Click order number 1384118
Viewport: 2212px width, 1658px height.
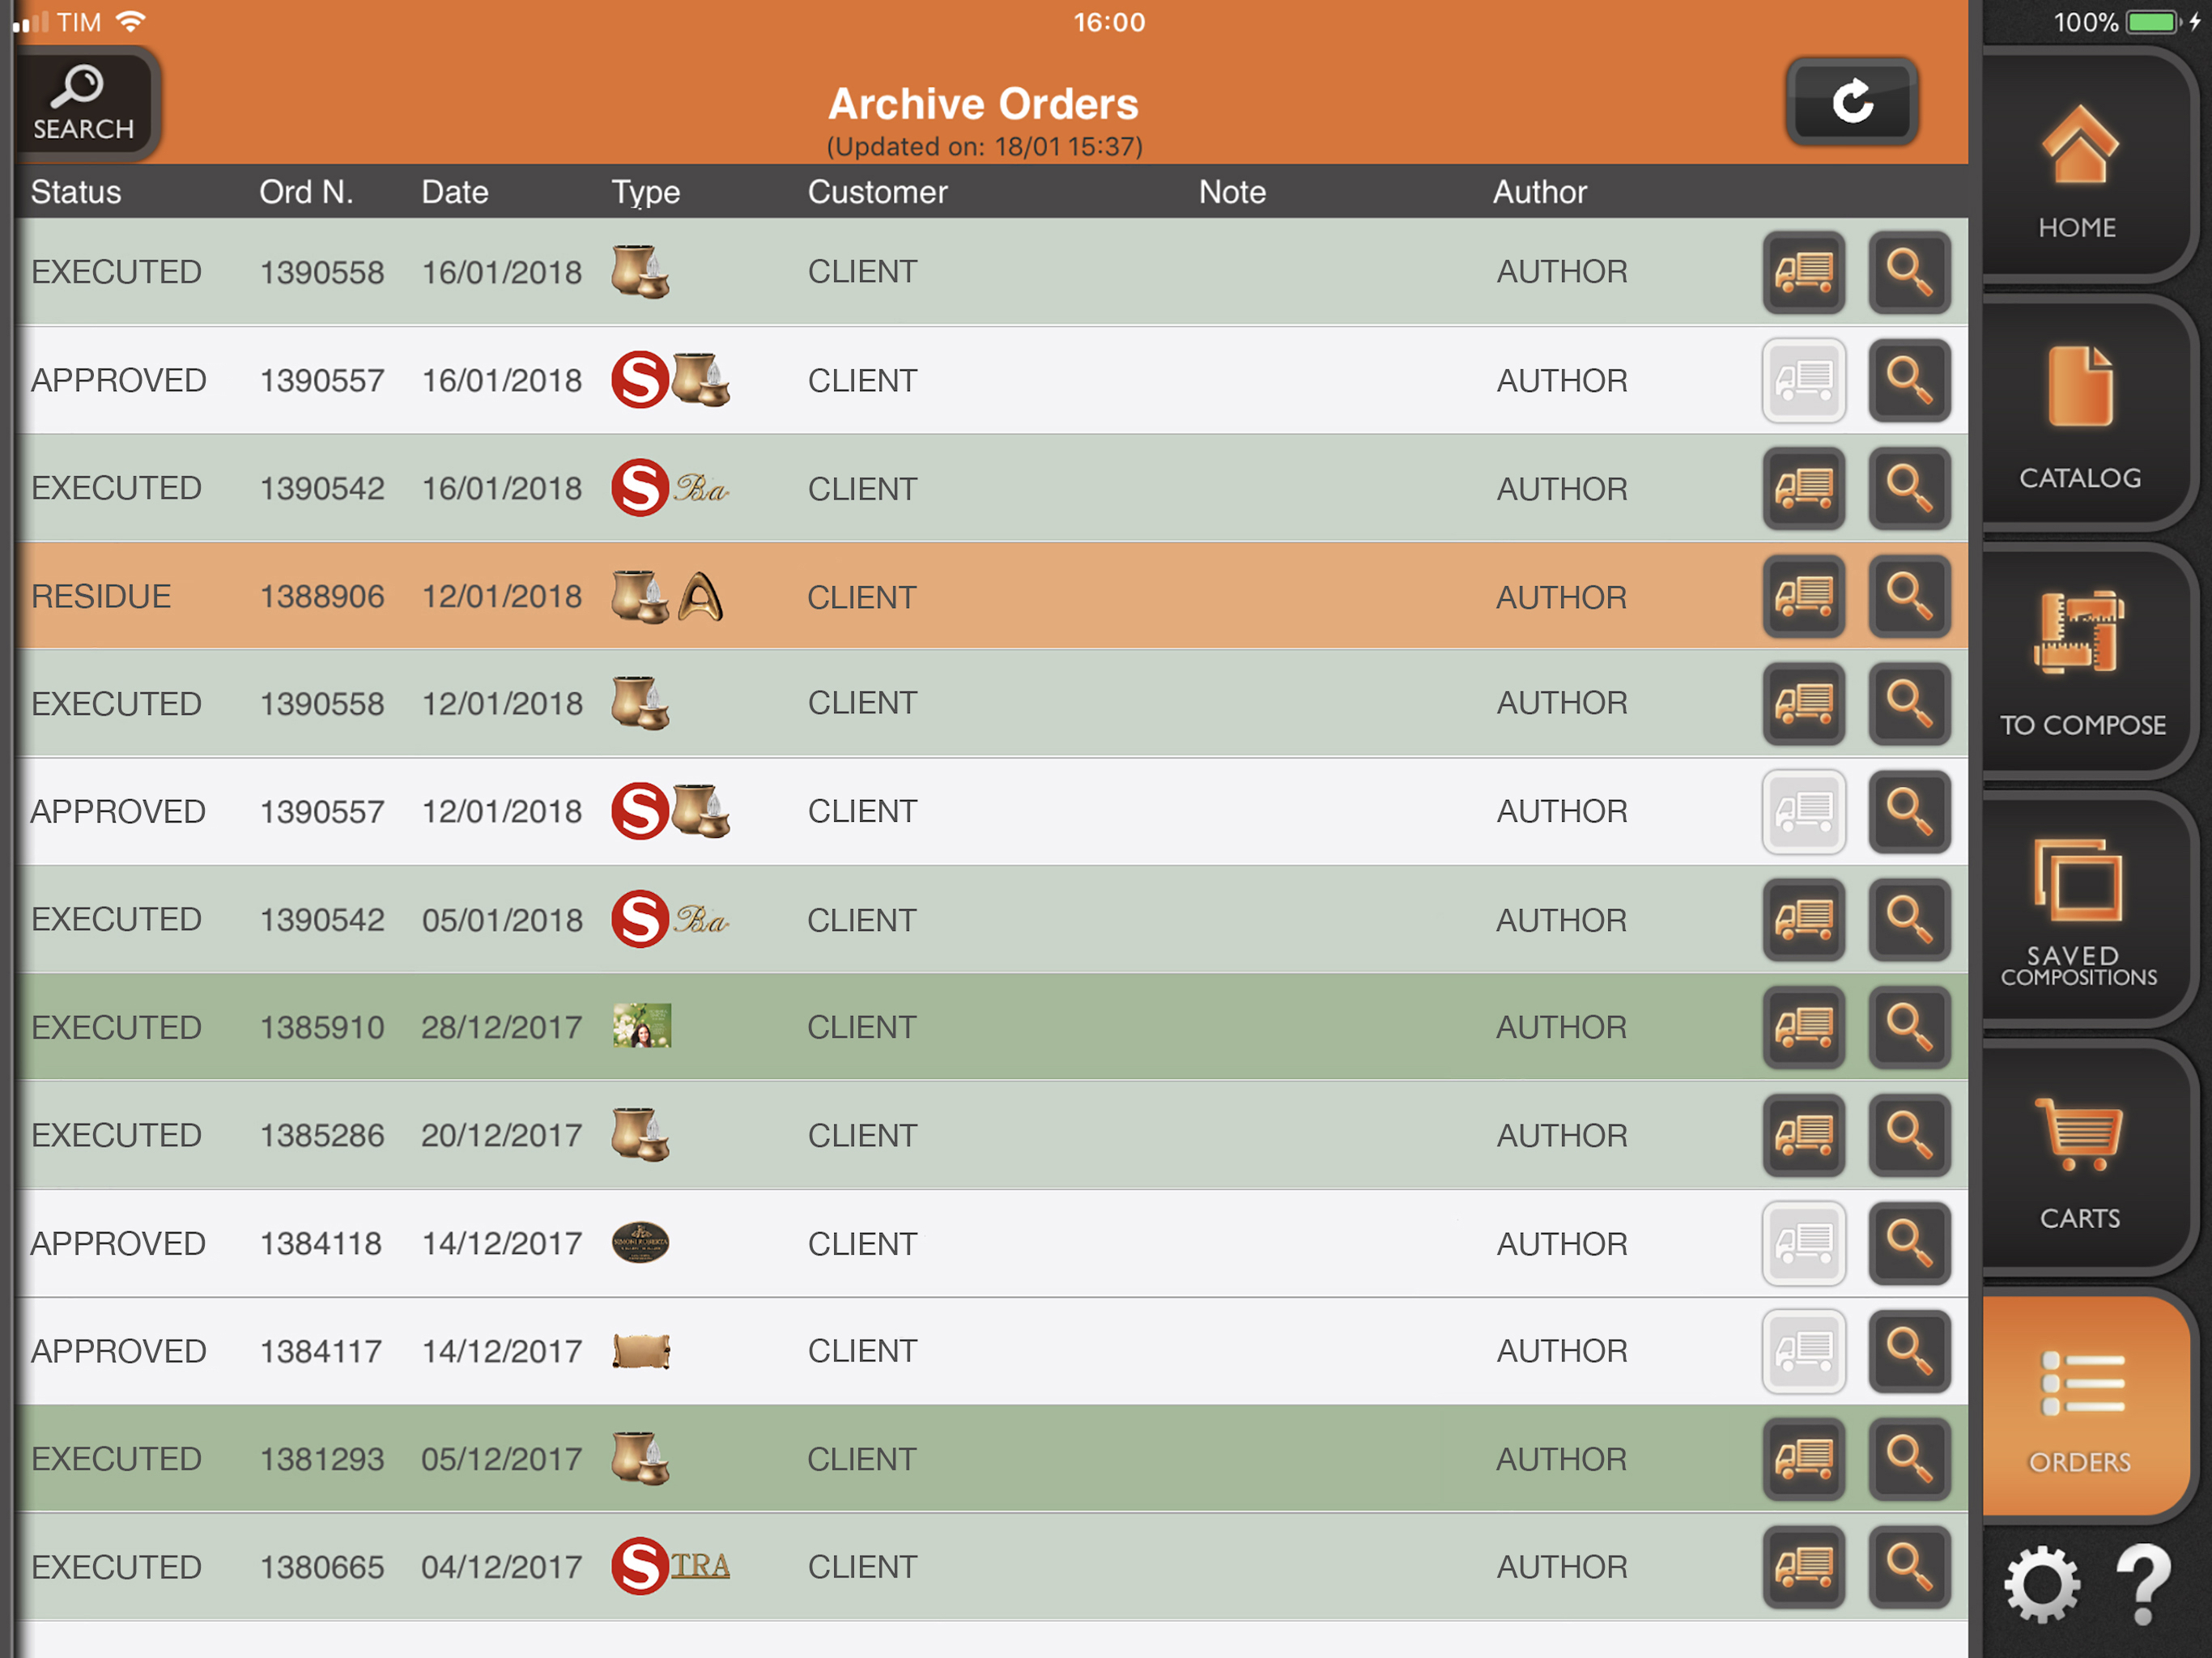pyautogui.click(x=321, y=1244)
